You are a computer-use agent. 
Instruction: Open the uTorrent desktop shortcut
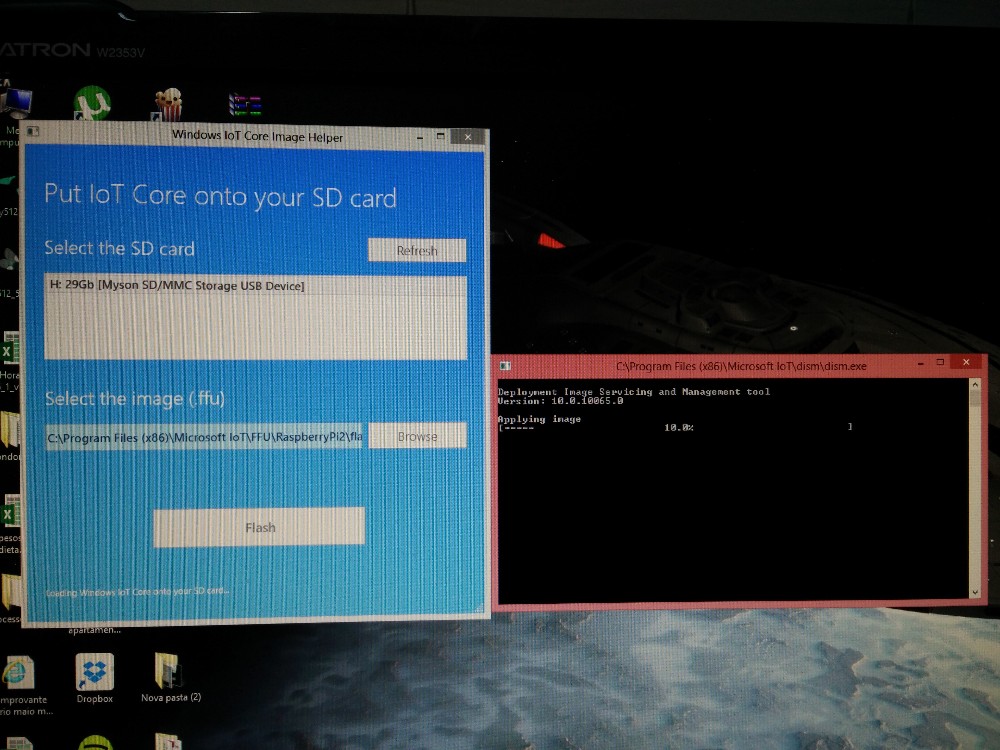(92, 102)
